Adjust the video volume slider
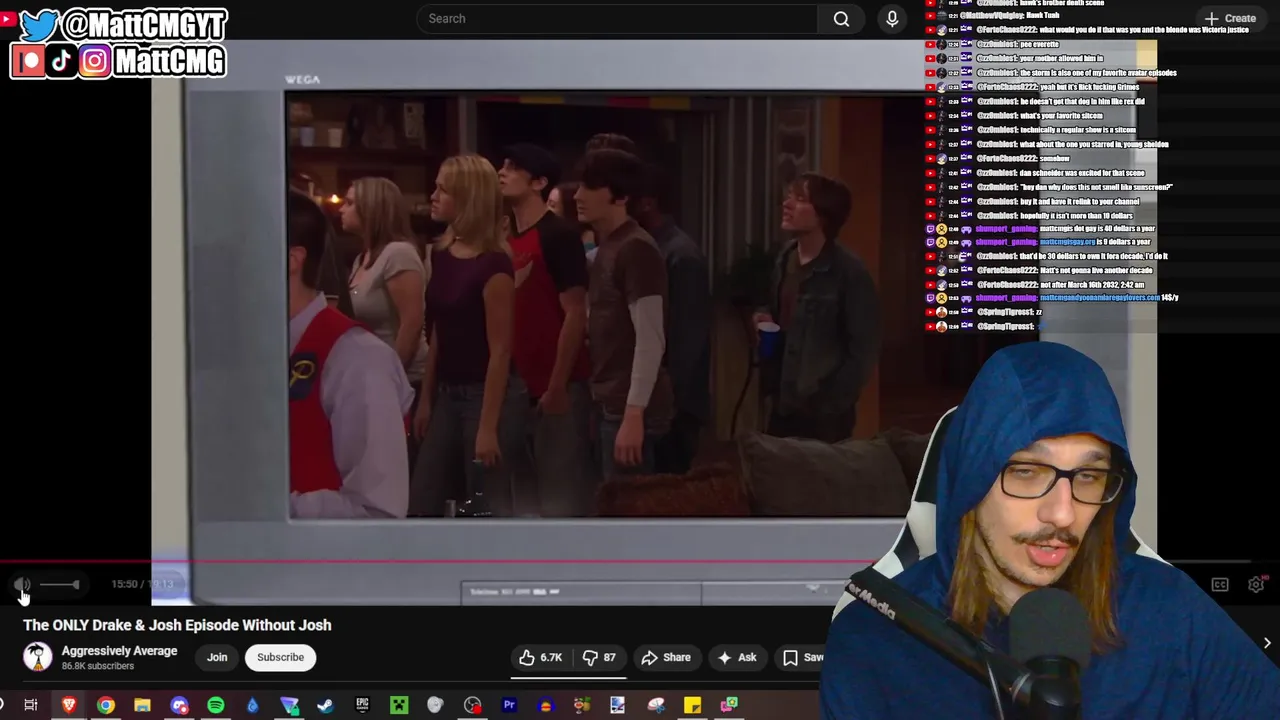1280x720 pixels. coord(59,584)
